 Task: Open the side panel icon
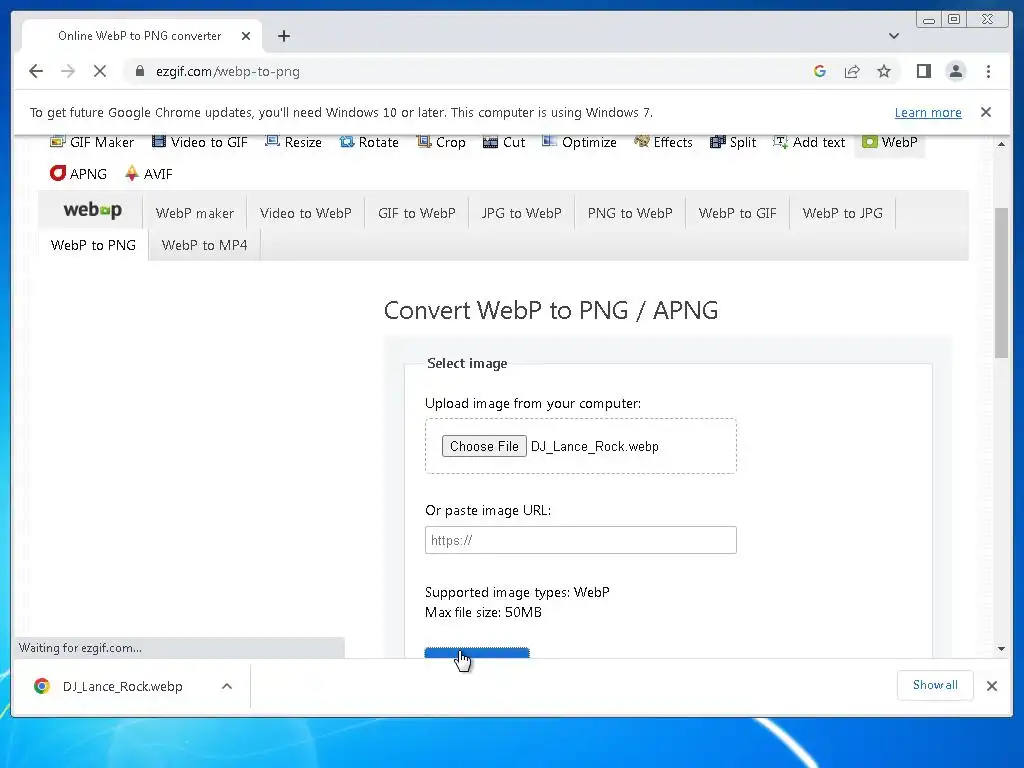point(923,71)
